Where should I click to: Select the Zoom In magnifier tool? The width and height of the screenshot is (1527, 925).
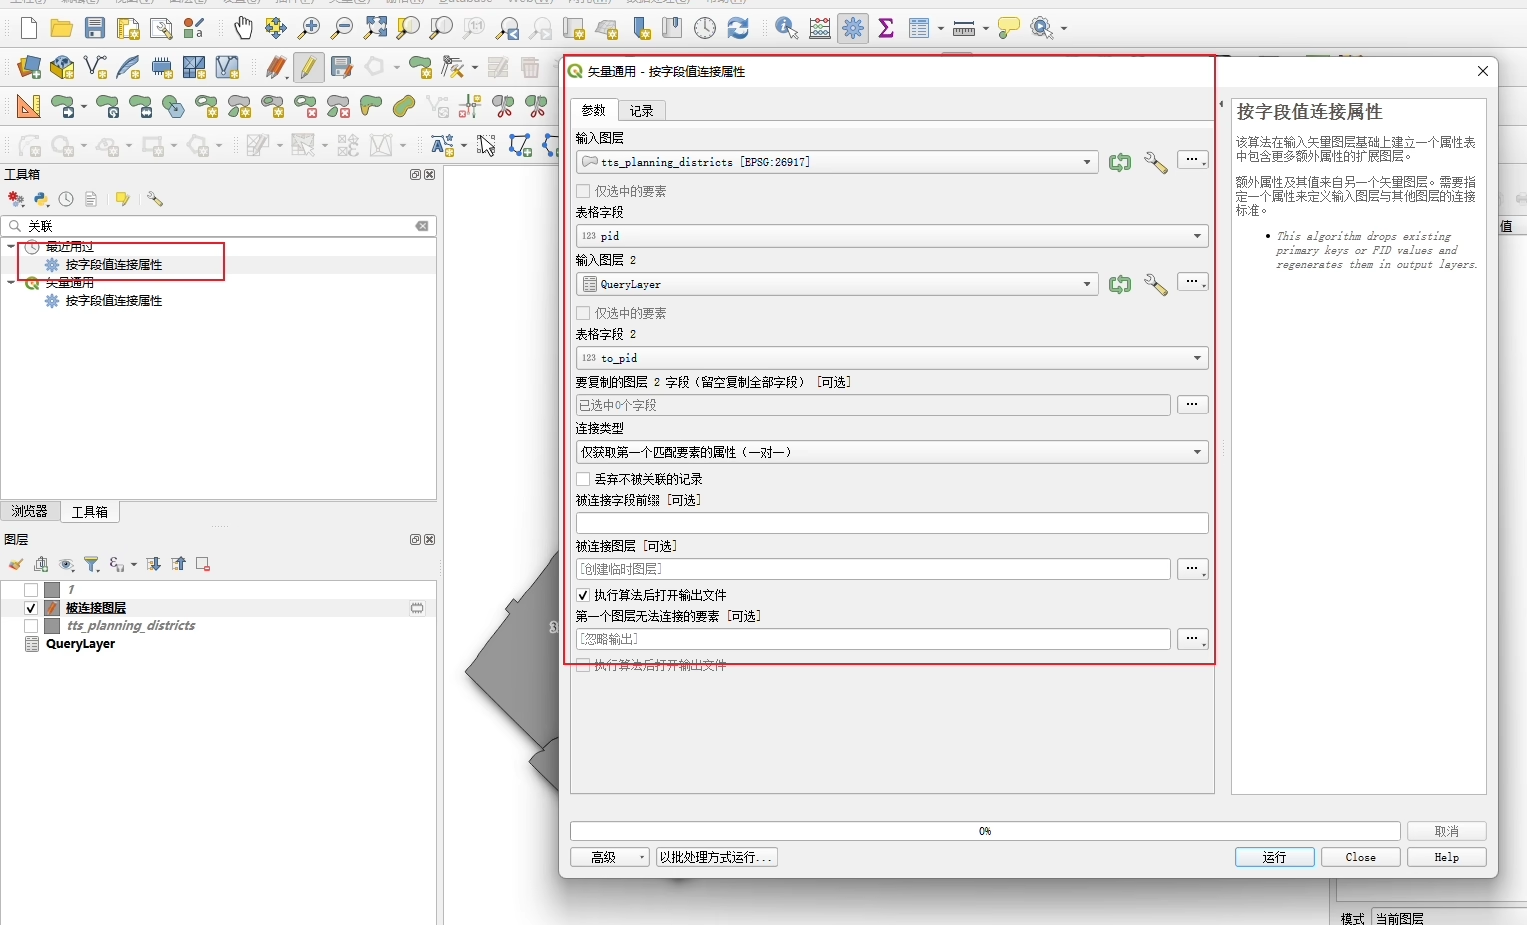(309, 29)
